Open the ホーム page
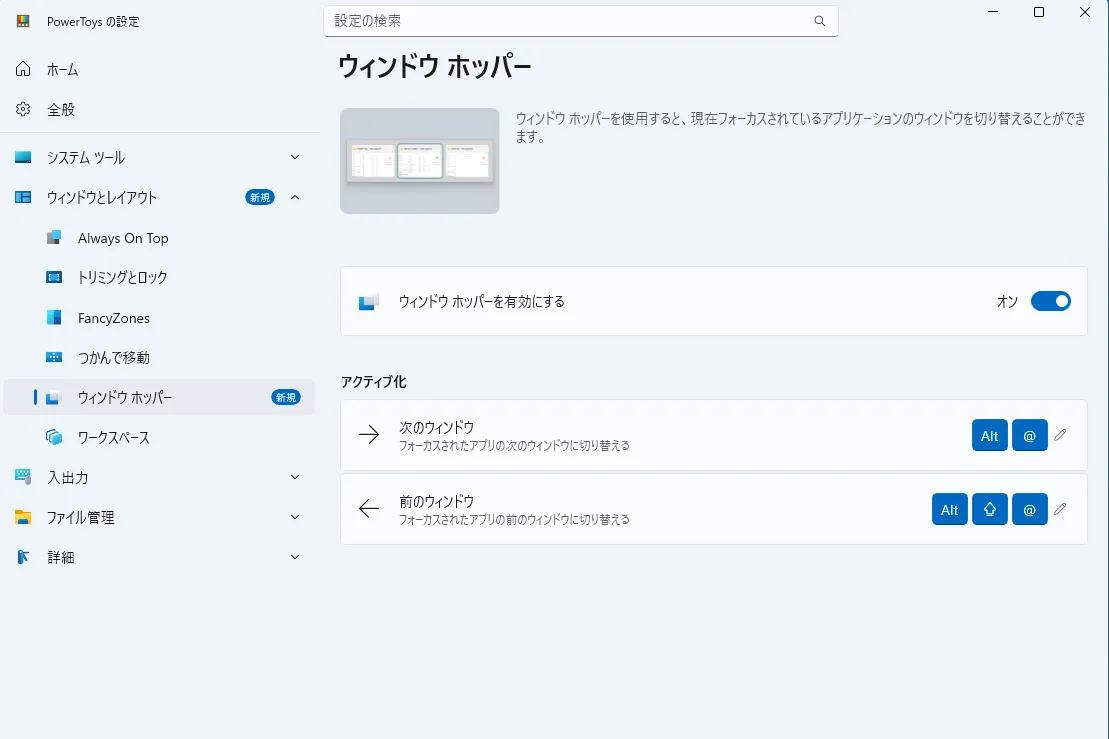 click(159, 69)
